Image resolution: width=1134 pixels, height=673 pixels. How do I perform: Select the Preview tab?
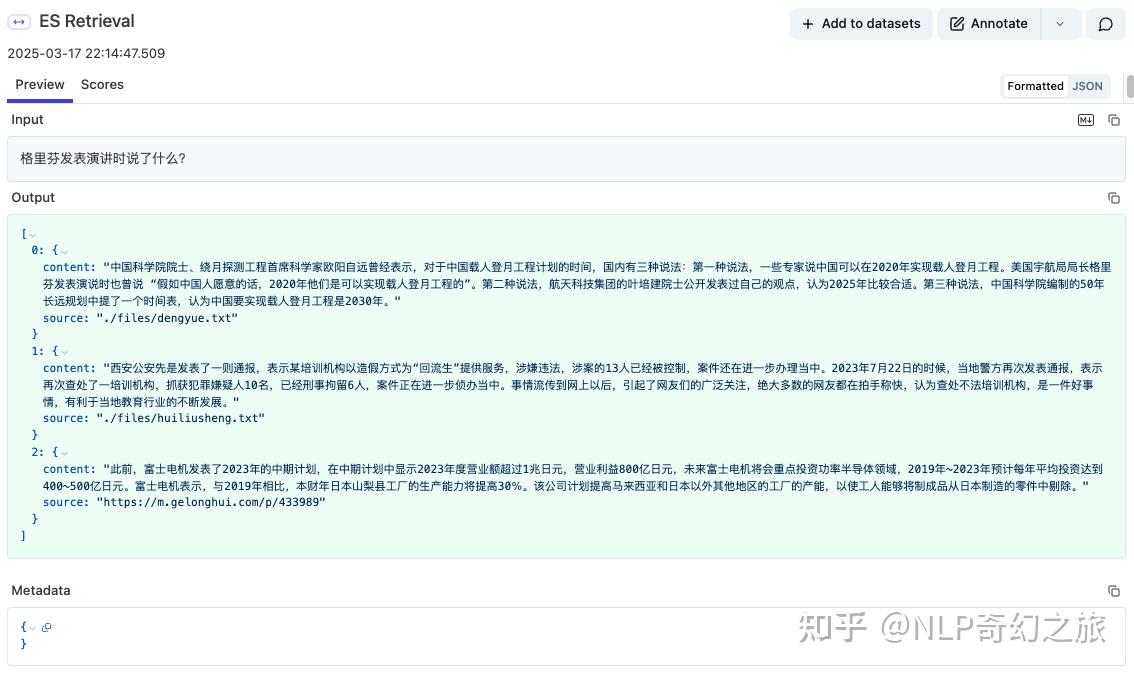click(x=39, y=84)
